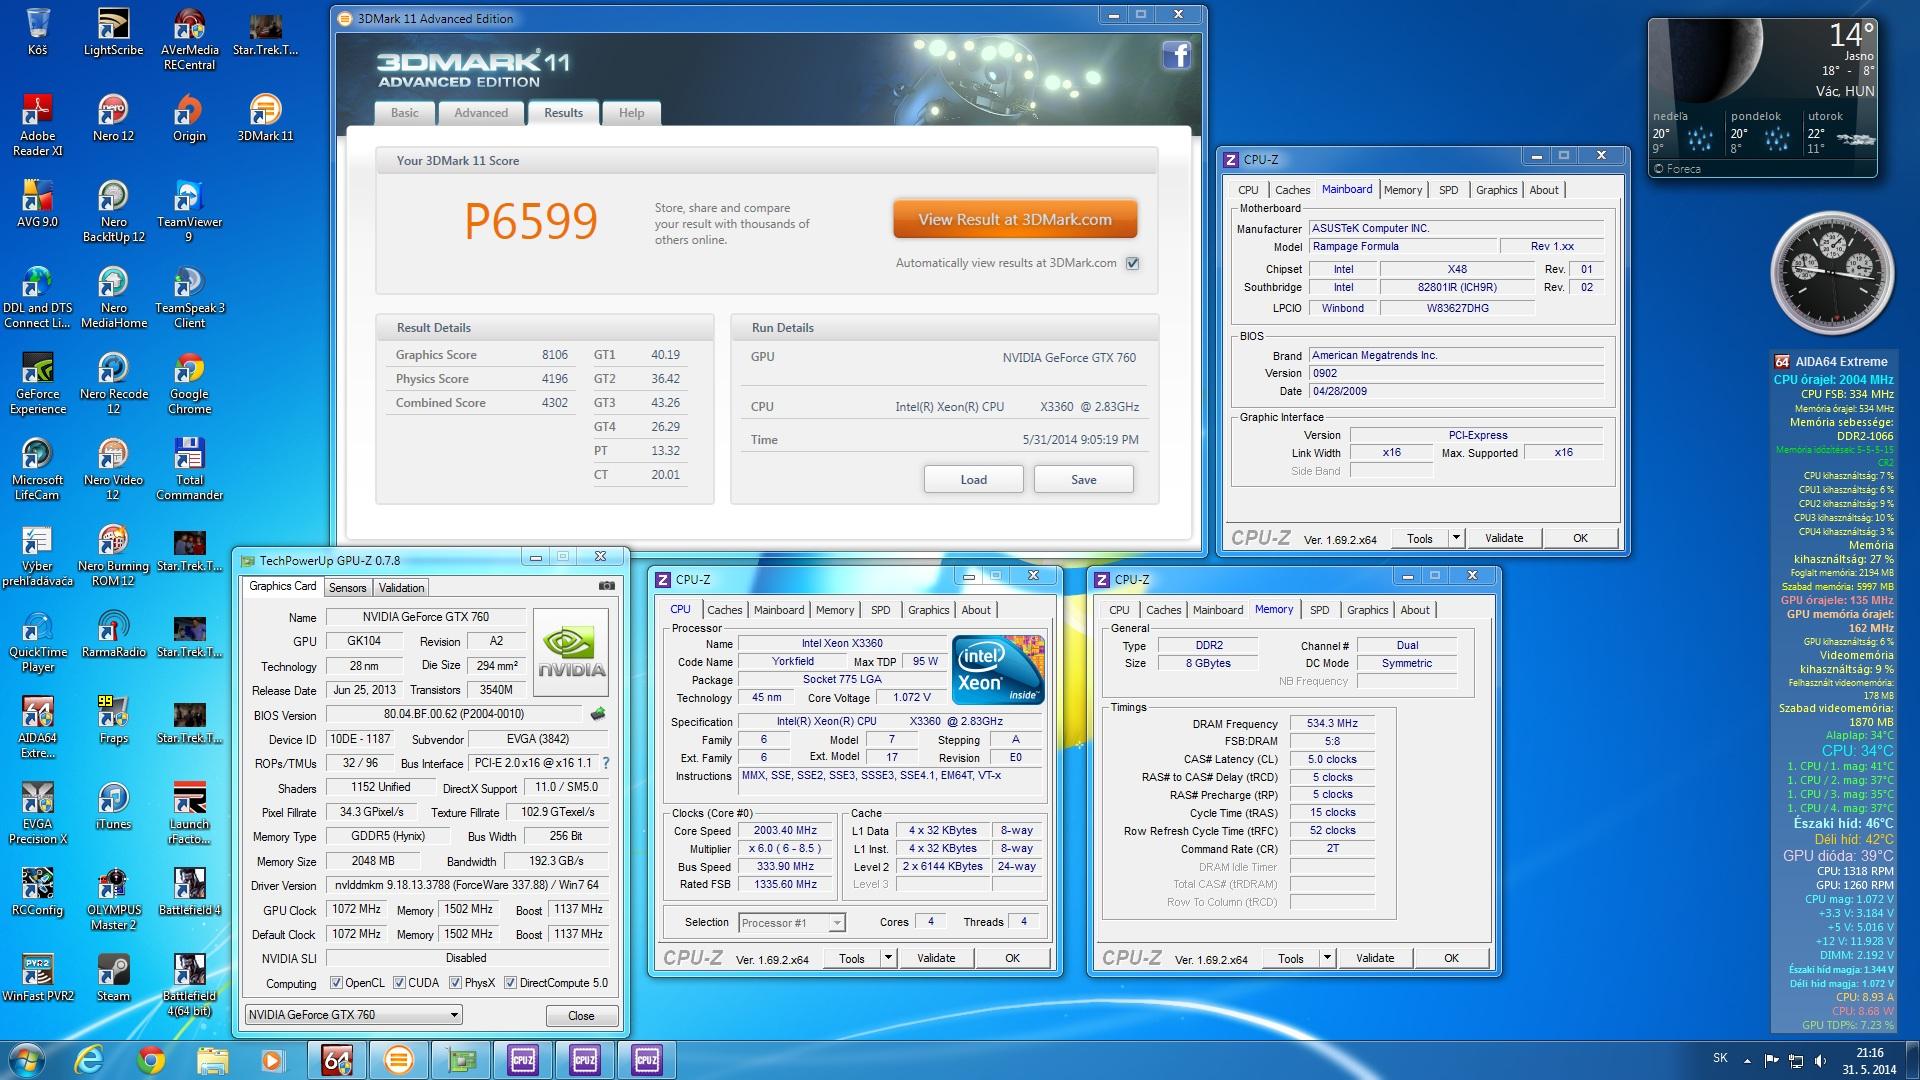Switch to the Advanced tab in 3DMark
The height and width of the screenshot is (1080, 1920).
(481, 113)
